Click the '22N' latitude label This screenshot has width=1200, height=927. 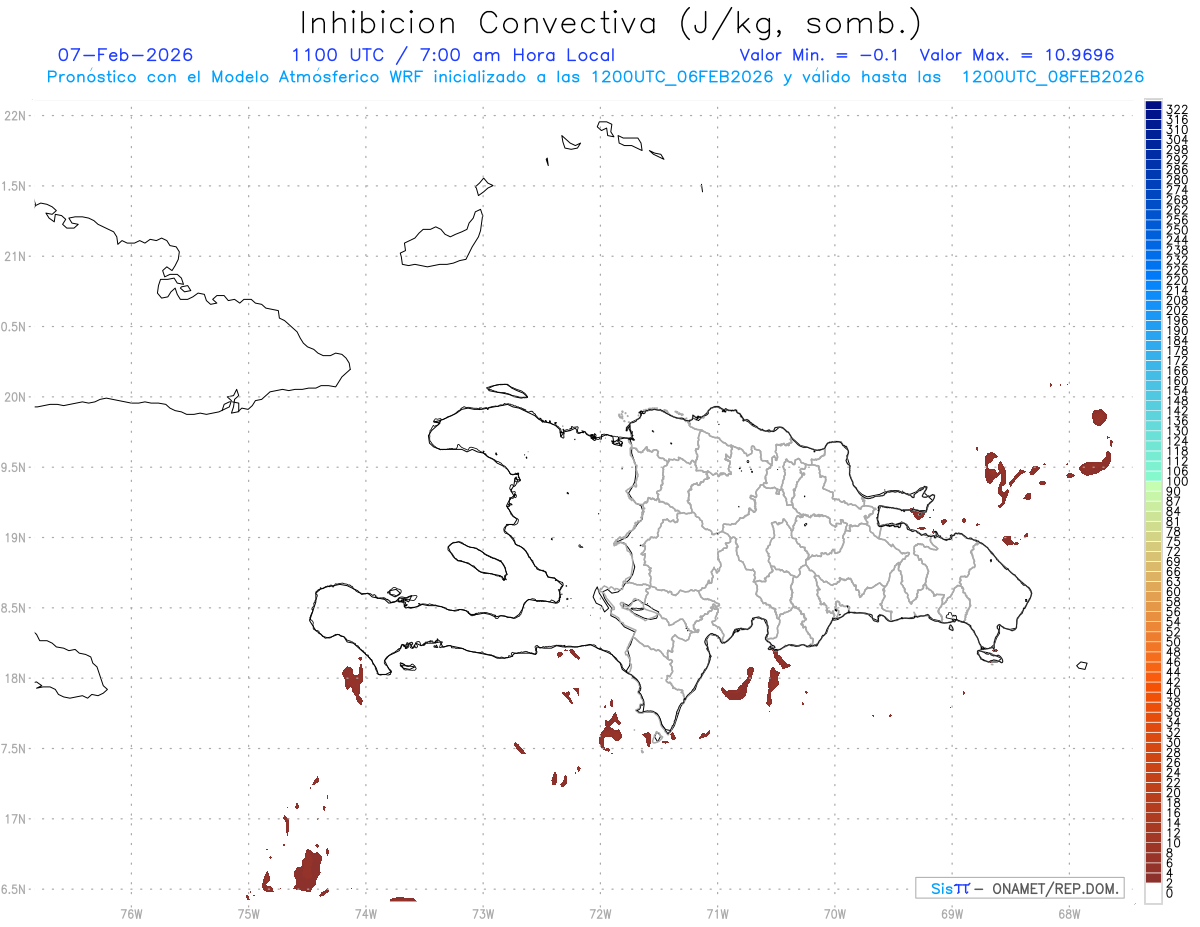pyautogui.click(x=15, y=116)
